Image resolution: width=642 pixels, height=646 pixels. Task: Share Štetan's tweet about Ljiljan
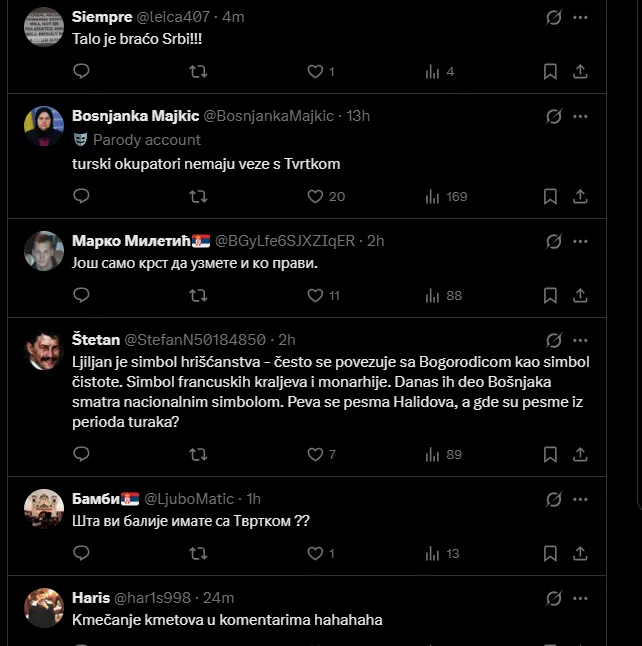[580, 454]
